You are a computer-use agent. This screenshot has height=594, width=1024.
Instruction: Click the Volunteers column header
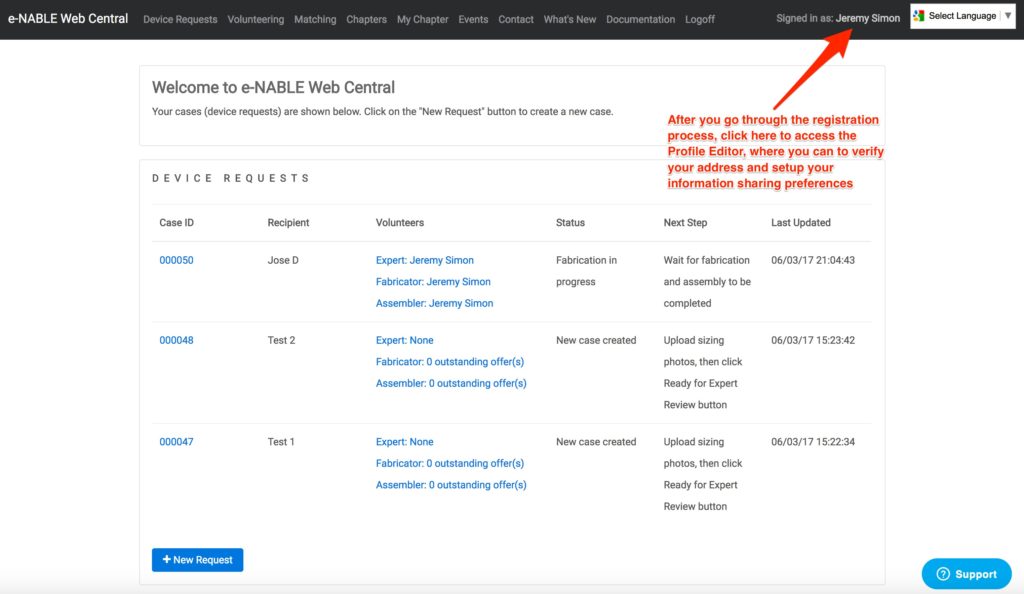click(400, 223)
